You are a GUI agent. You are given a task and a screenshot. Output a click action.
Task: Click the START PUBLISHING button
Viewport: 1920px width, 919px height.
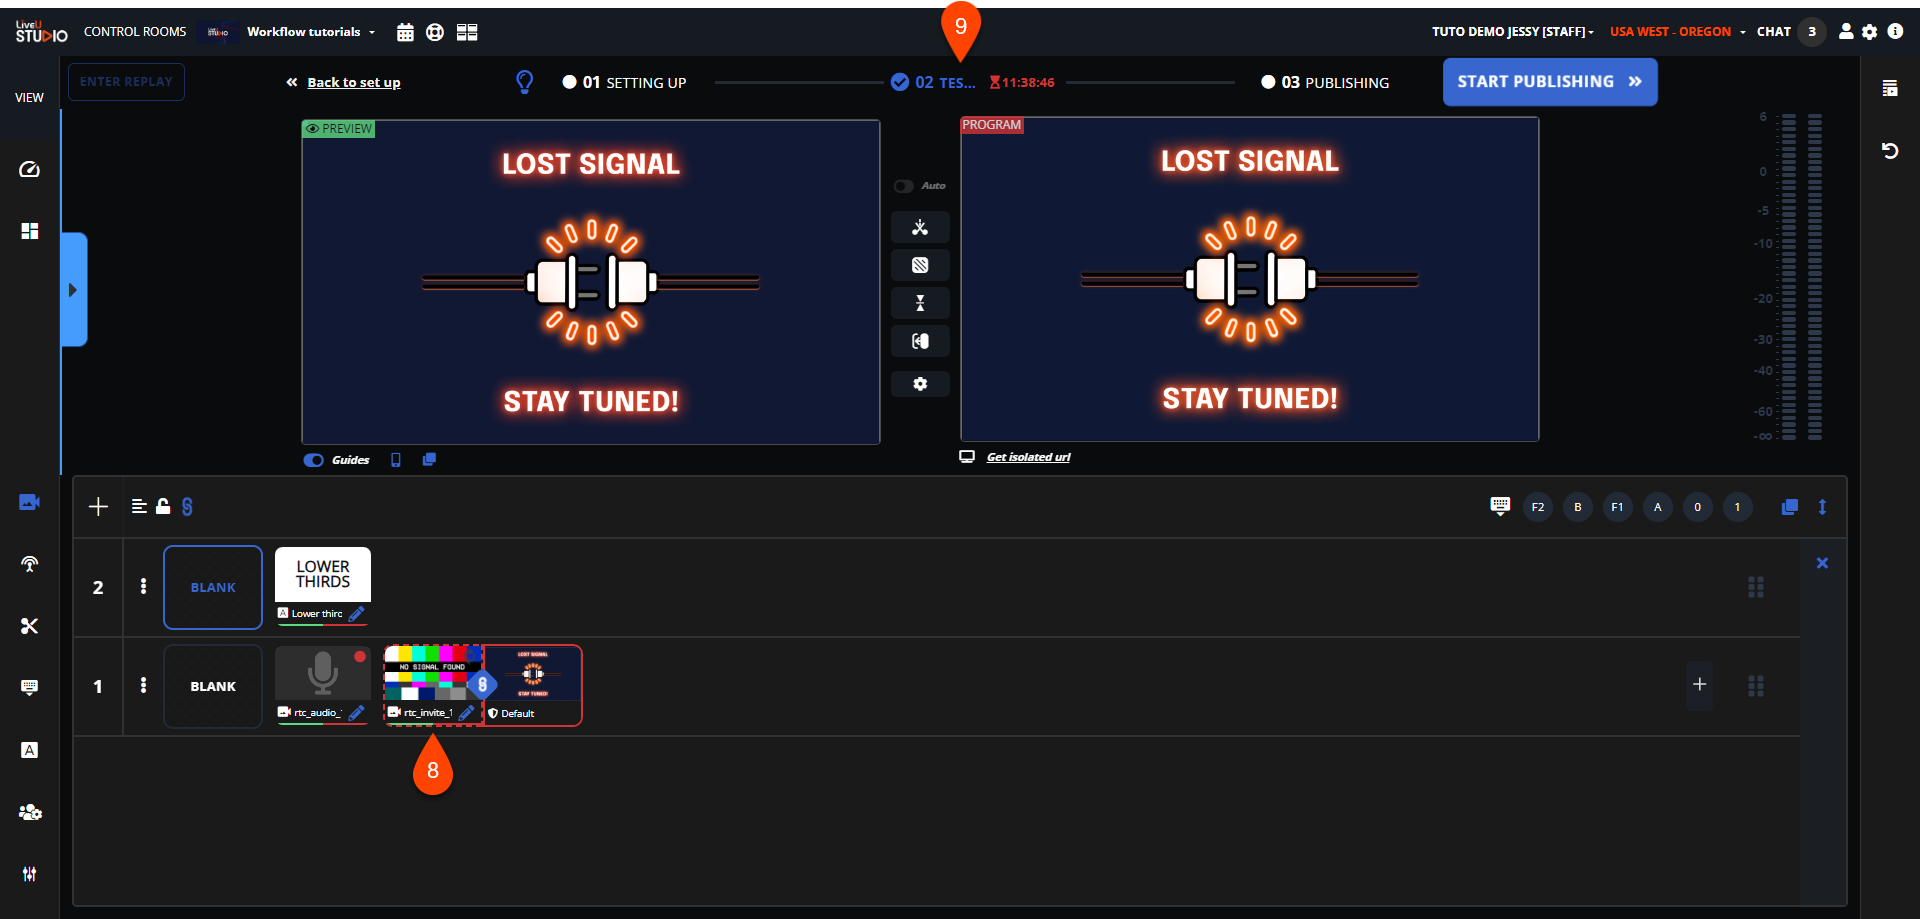pos(1550,82)
